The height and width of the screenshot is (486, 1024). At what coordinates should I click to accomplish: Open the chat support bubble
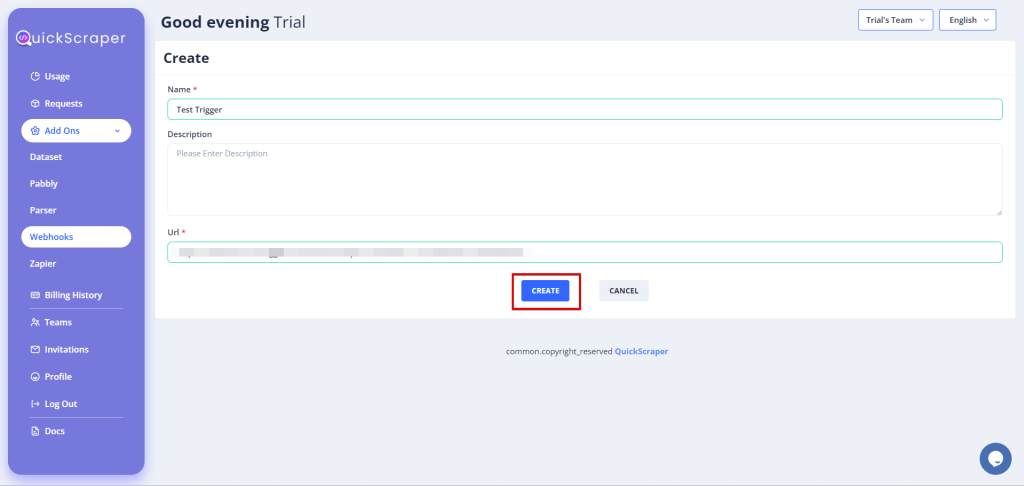coord(994,458)
